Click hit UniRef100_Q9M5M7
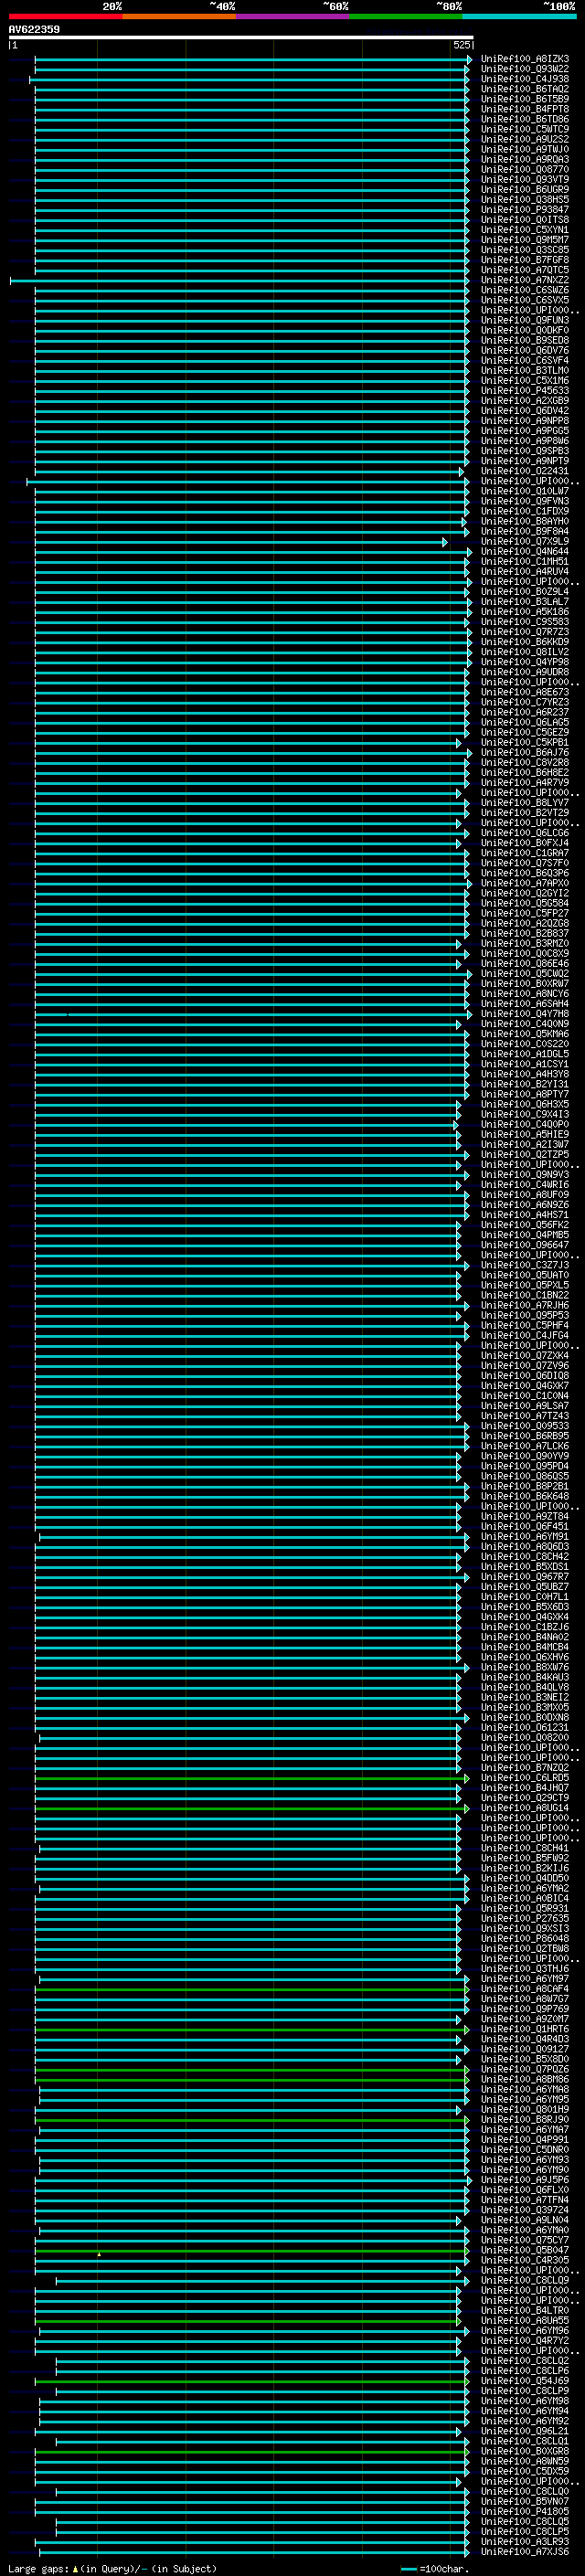 click(525, 240)
